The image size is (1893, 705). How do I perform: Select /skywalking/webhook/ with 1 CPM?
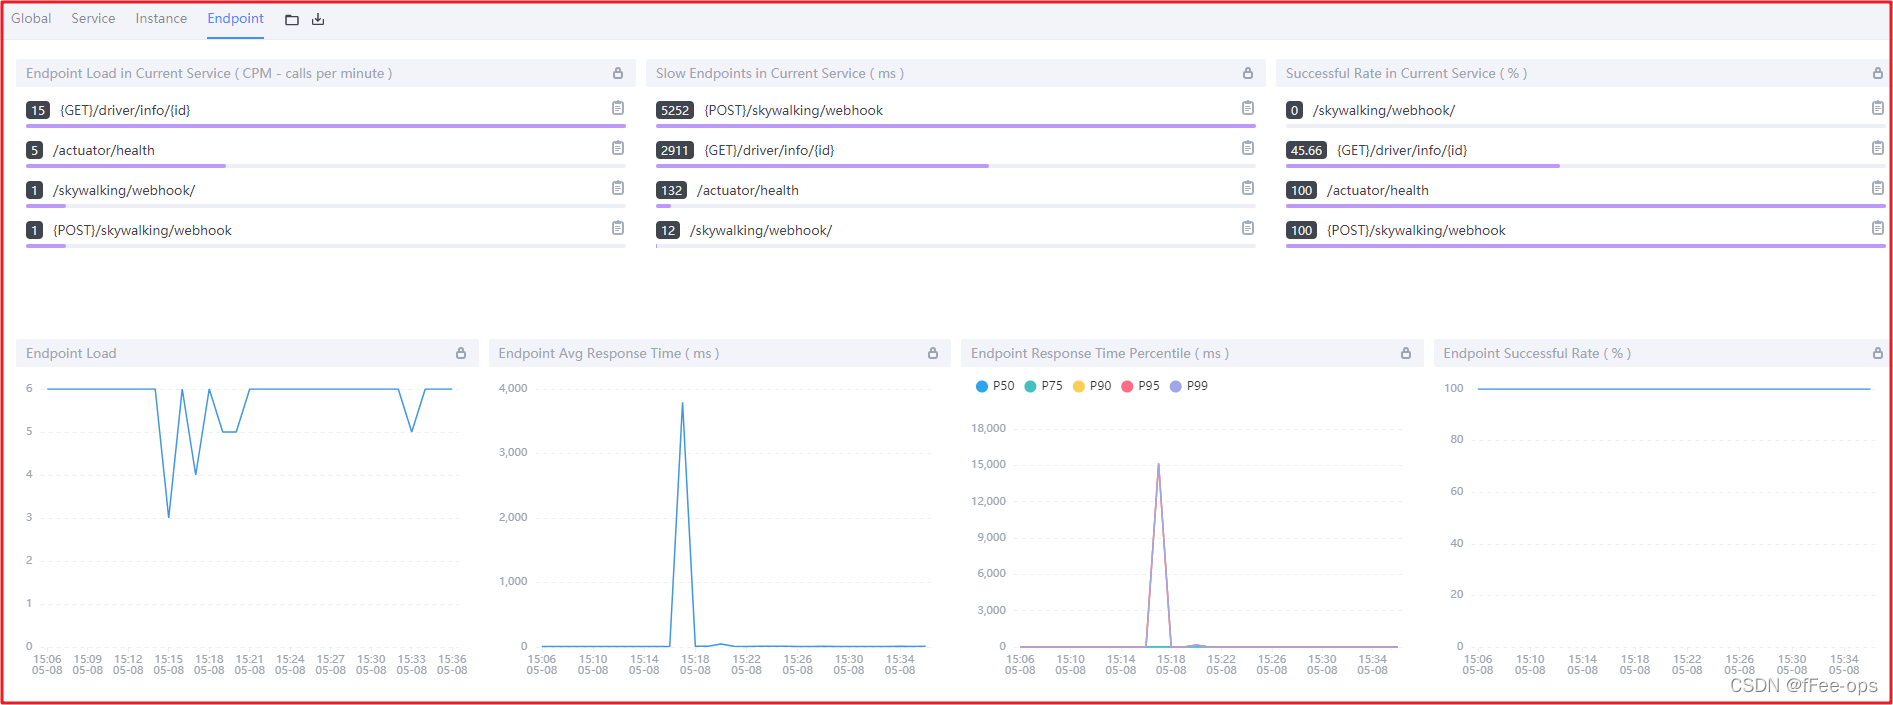coord(124,190)
